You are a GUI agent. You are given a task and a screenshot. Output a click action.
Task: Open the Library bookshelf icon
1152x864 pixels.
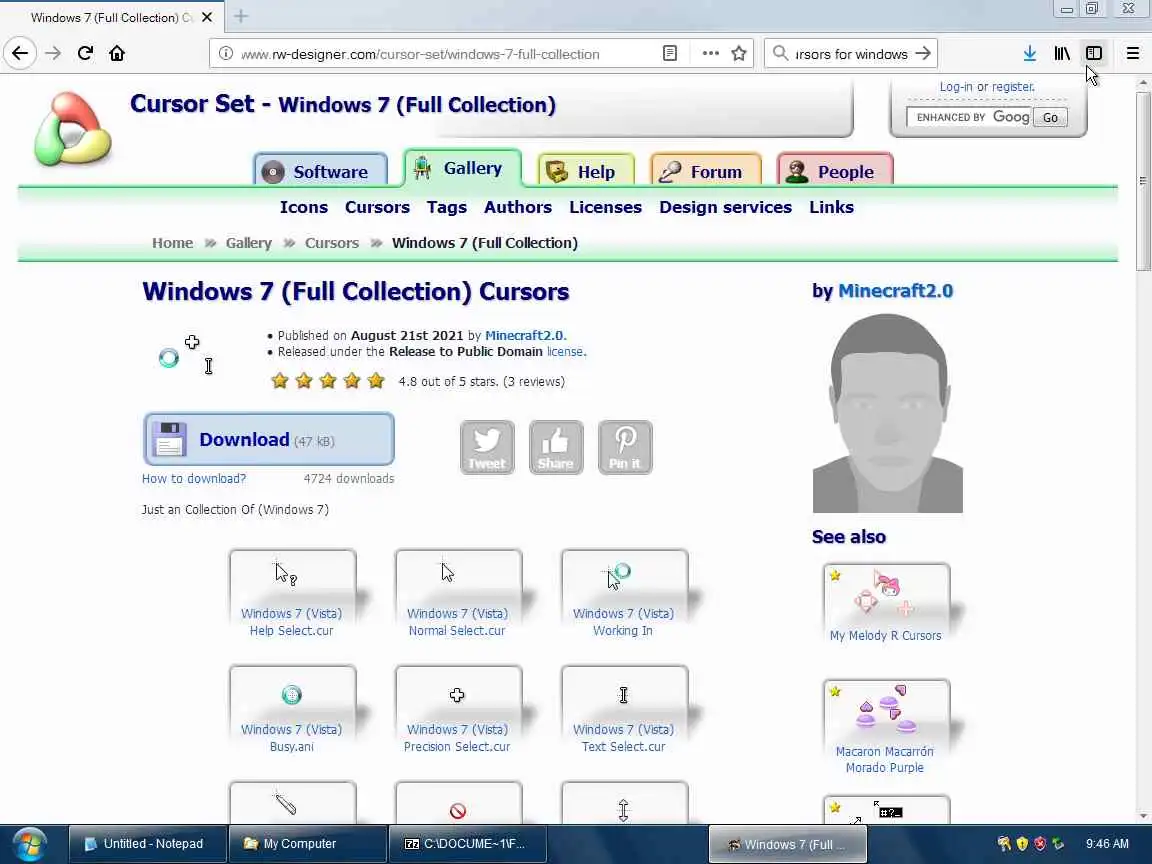pyautogui.click(x=1062, y=54)
